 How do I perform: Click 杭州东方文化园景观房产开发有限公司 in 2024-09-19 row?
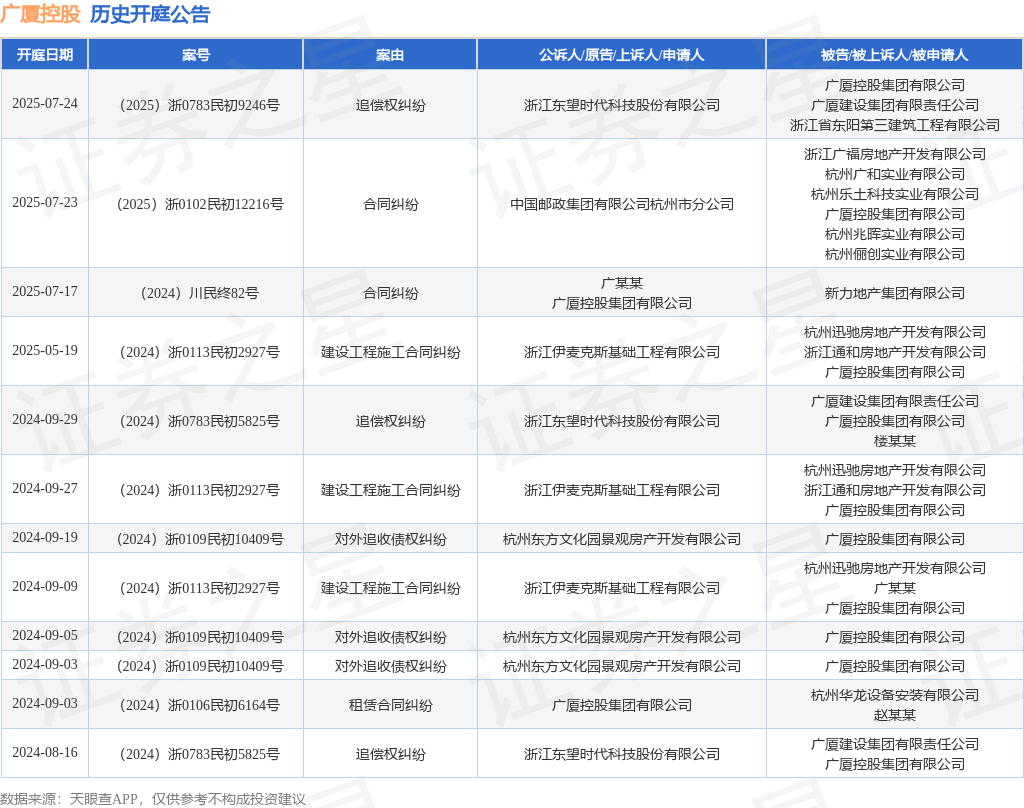pos(621,539)
